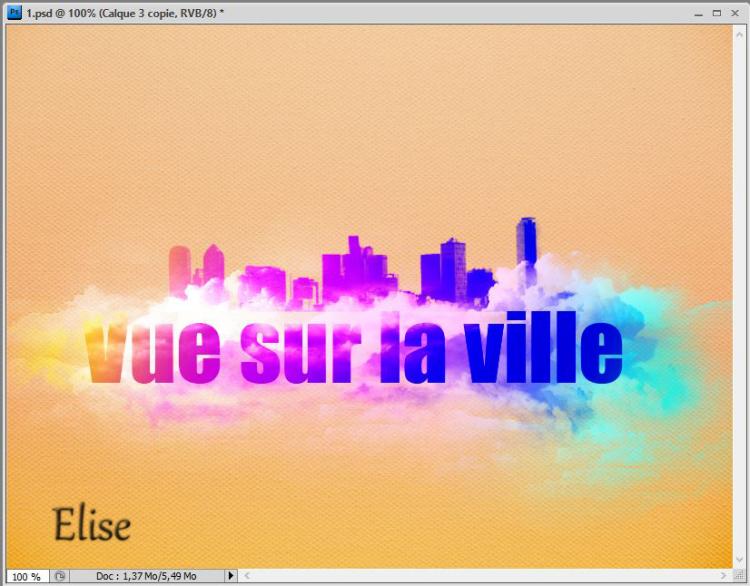Click the vertical scrollbar up arrow
Viewport: 750px width, 586px height.
click(x=739, y=35)
